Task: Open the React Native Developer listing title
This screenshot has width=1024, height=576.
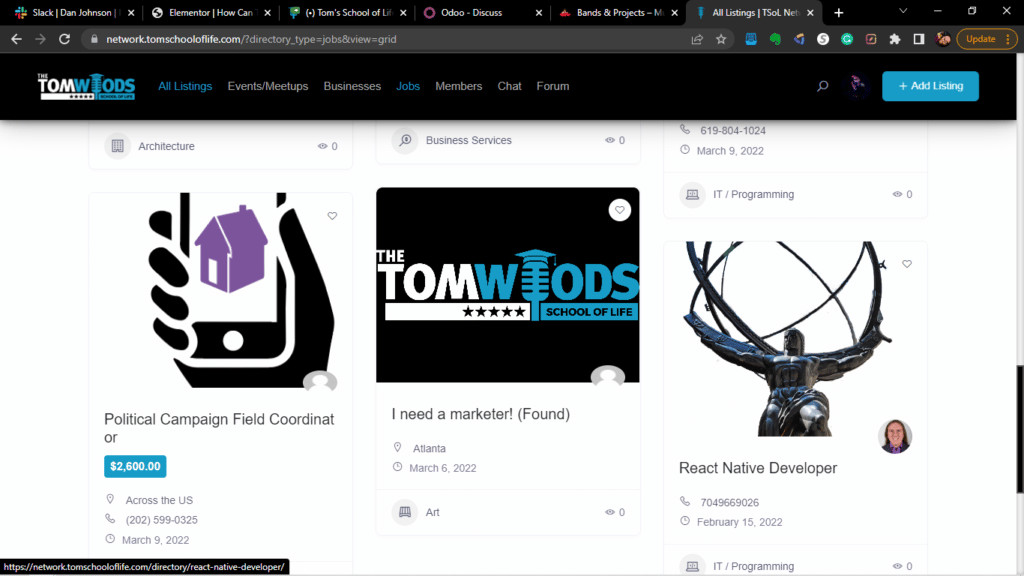Action: 758,468
